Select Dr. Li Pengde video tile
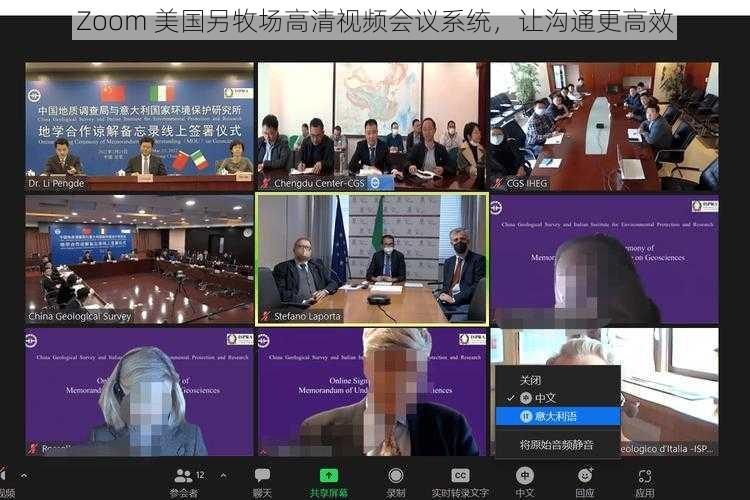750x500 pixels. coord(140,127)
